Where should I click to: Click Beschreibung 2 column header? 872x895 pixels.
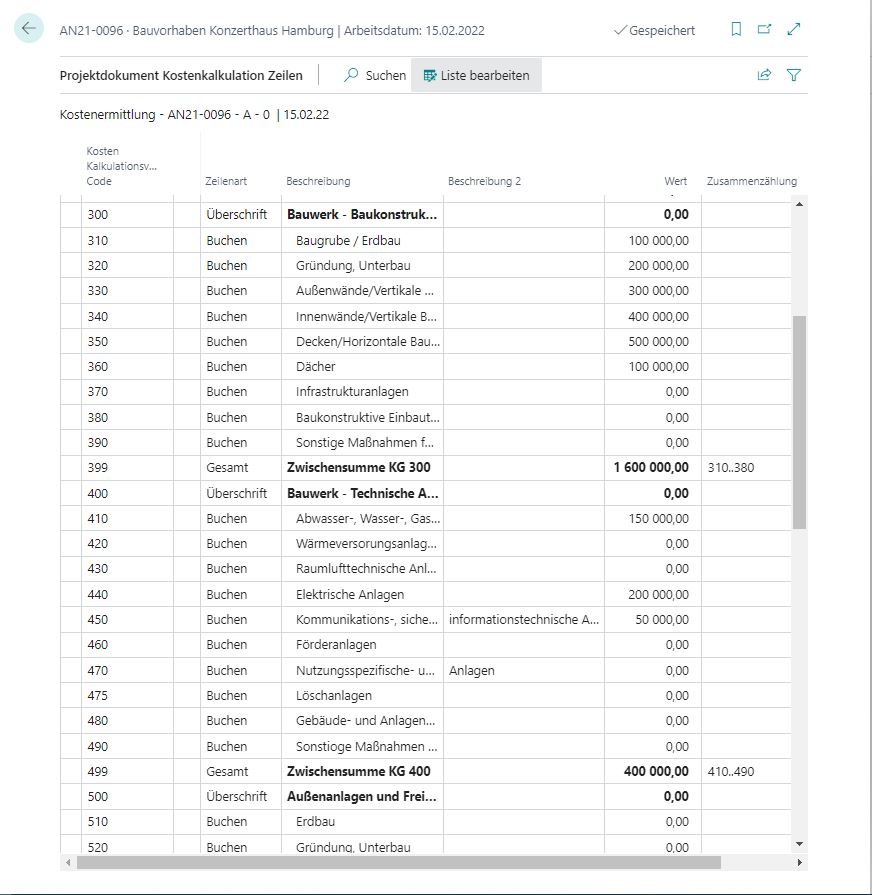tap(484, 182)
